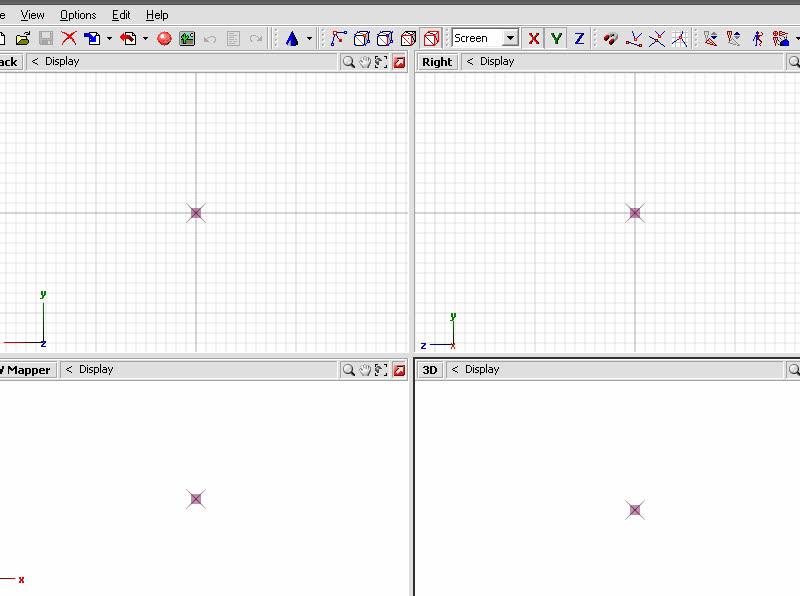Click the fit-to-view bracket icon in UV Mapper
The width and height of the screenshot is (800, 596).
pos(381,370)
